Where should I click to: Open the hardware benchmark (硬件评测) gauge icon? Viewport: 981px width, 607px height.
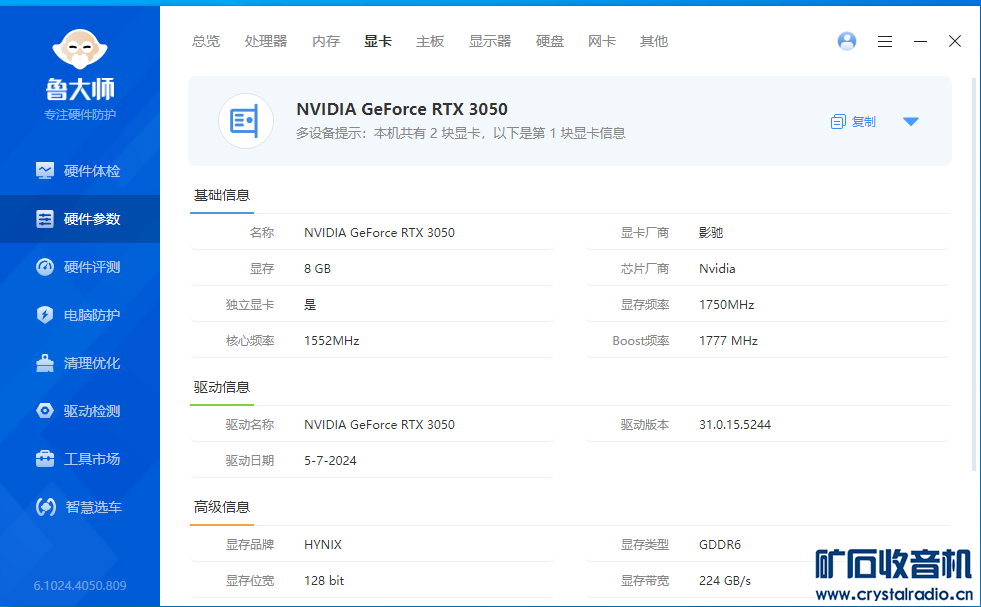click(45, 267)
